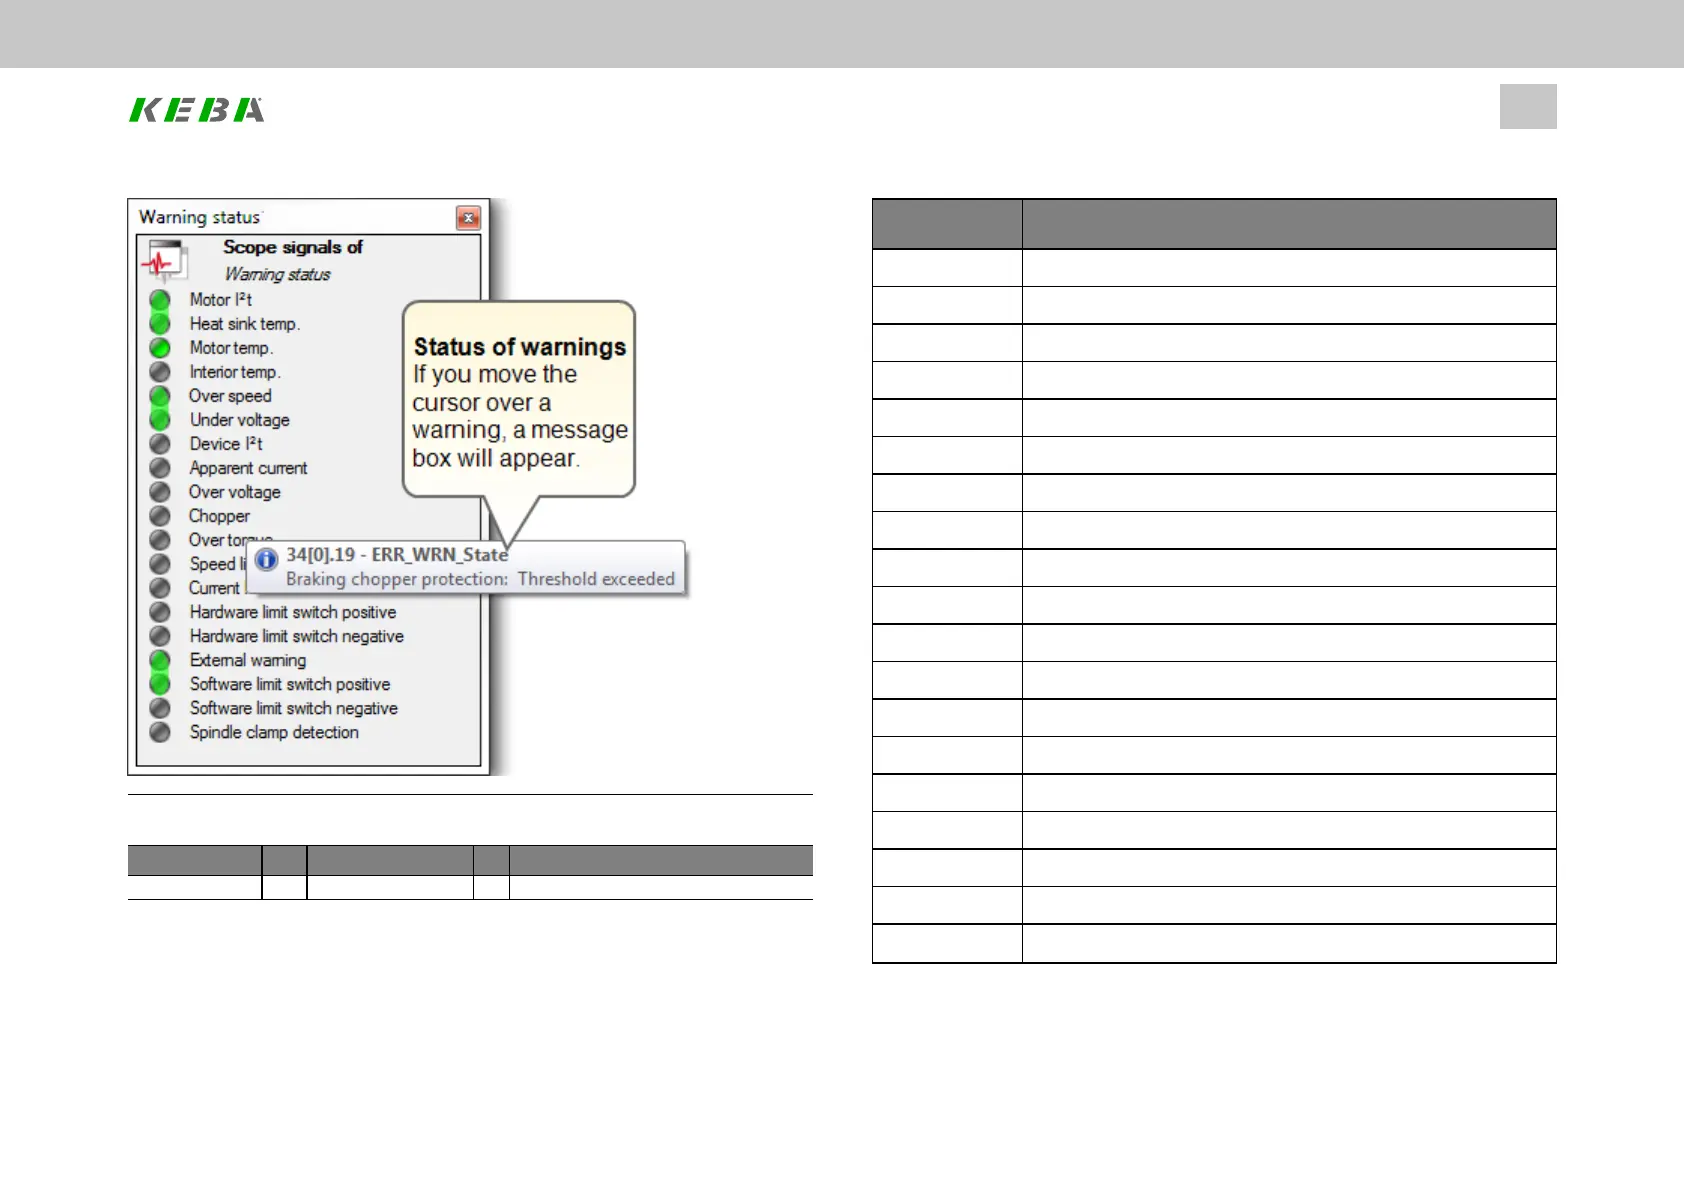1684x1191 pixels.
Task: Click the External warning green indicator
Action: (160, 660)
